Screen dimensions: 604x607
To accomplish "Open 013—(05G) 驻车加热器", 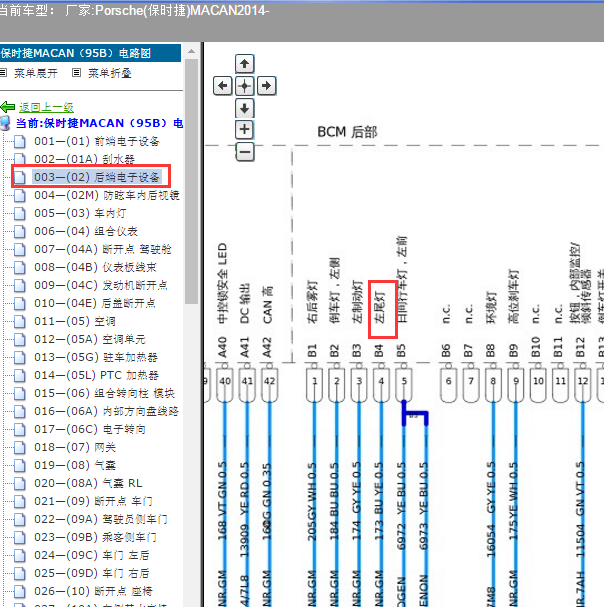I will [96, 357].
